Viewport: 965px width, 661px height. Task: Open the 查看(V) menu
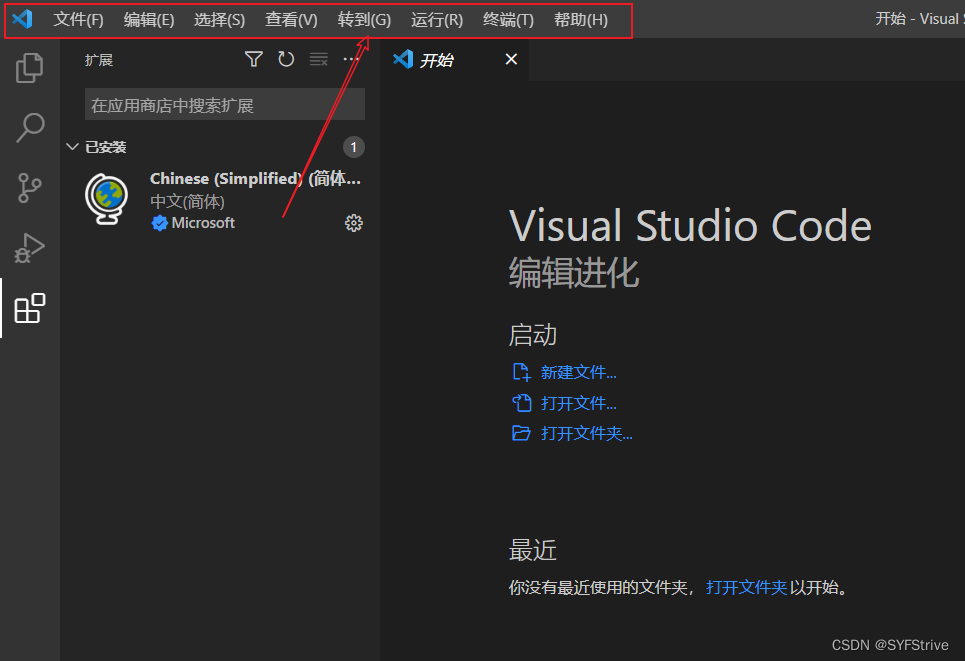pyautogui.click(x=291, y=20)
